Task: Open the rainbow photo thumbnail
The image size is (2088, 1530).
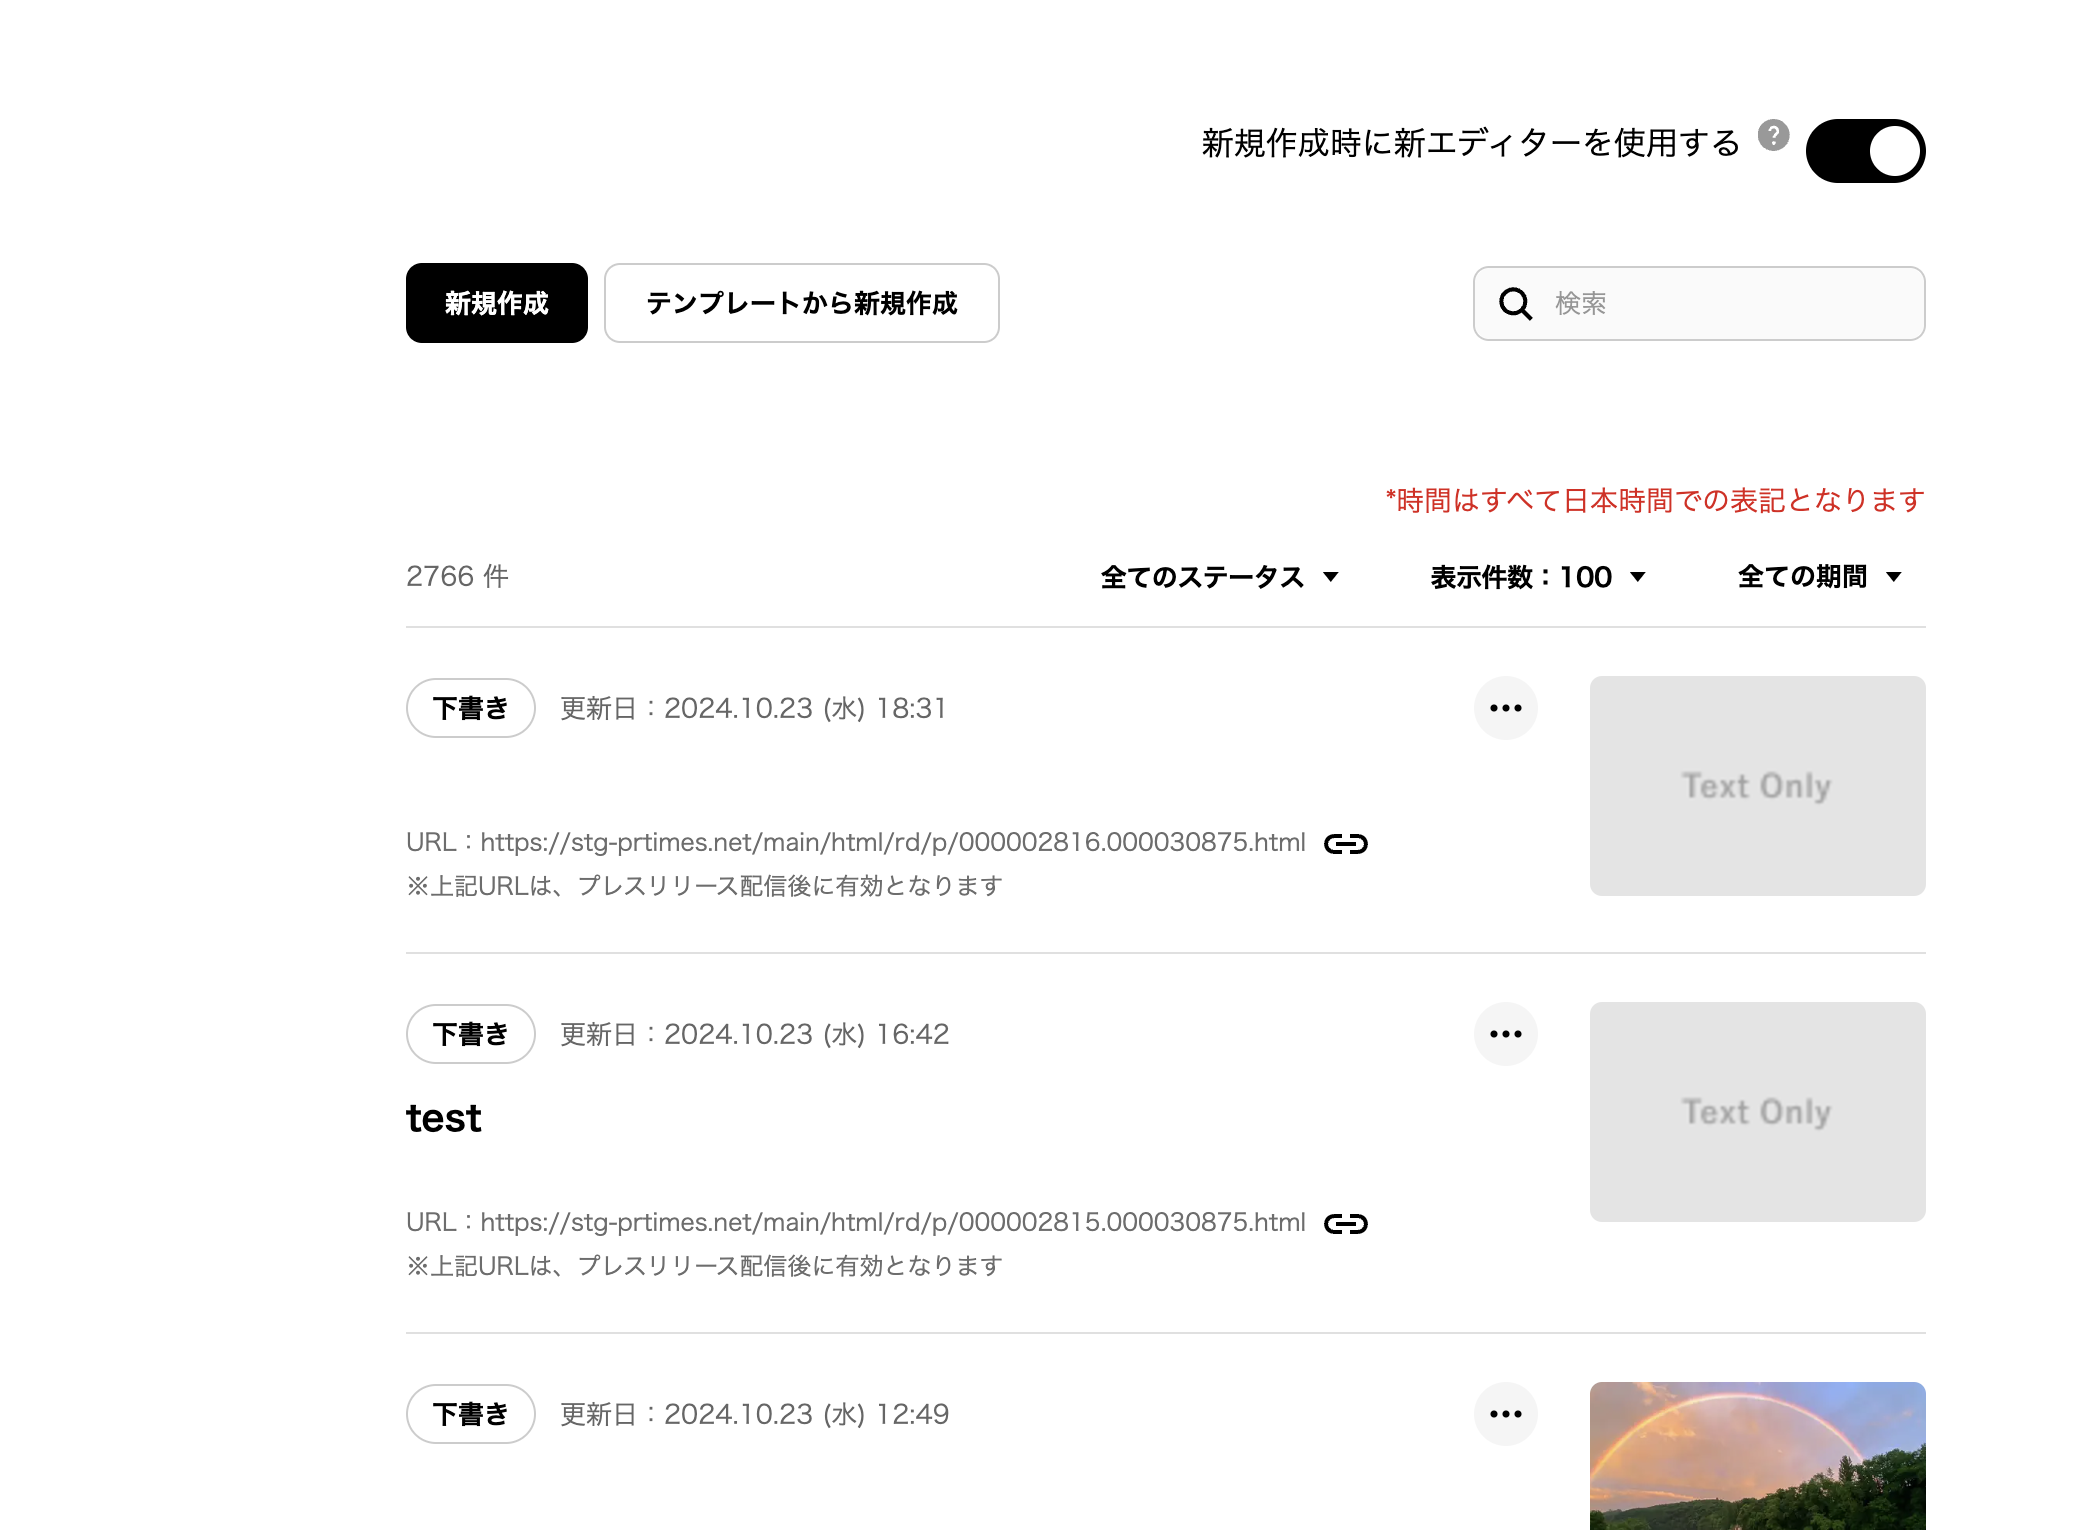Action: coord(1757,1456)
